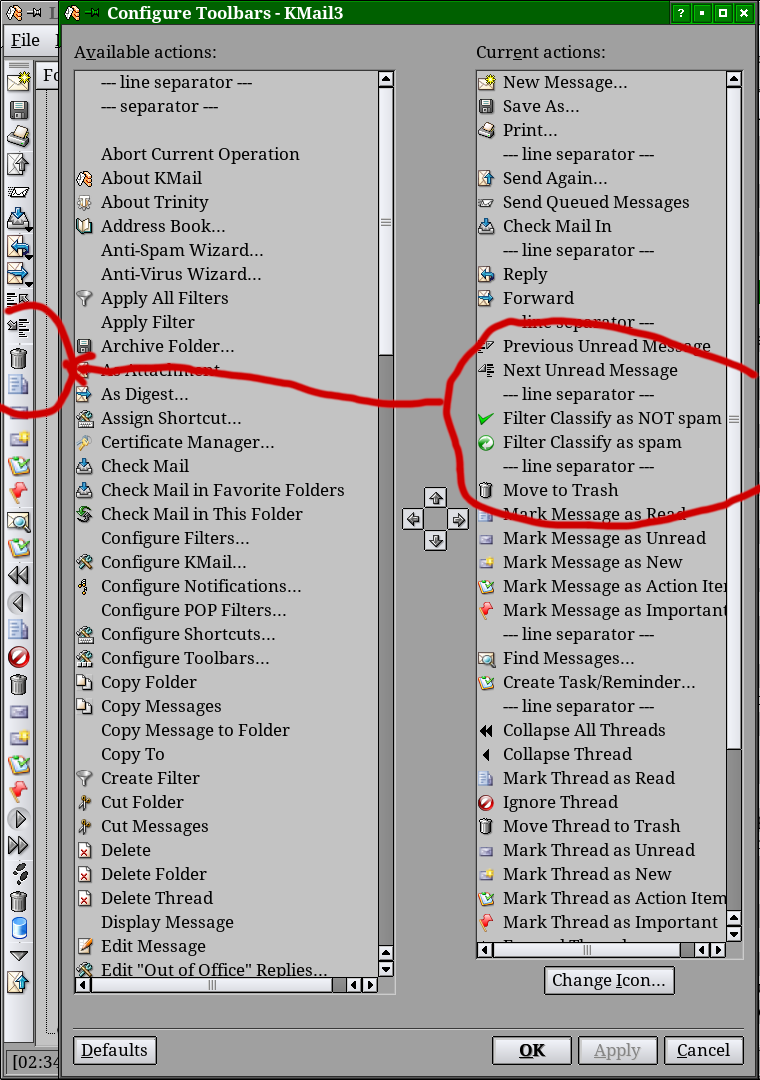Image resolution: width=760 pixels, height=1080 pixels.
Task: Click the New Message icon in KMail toolbar
Action: 19,81
